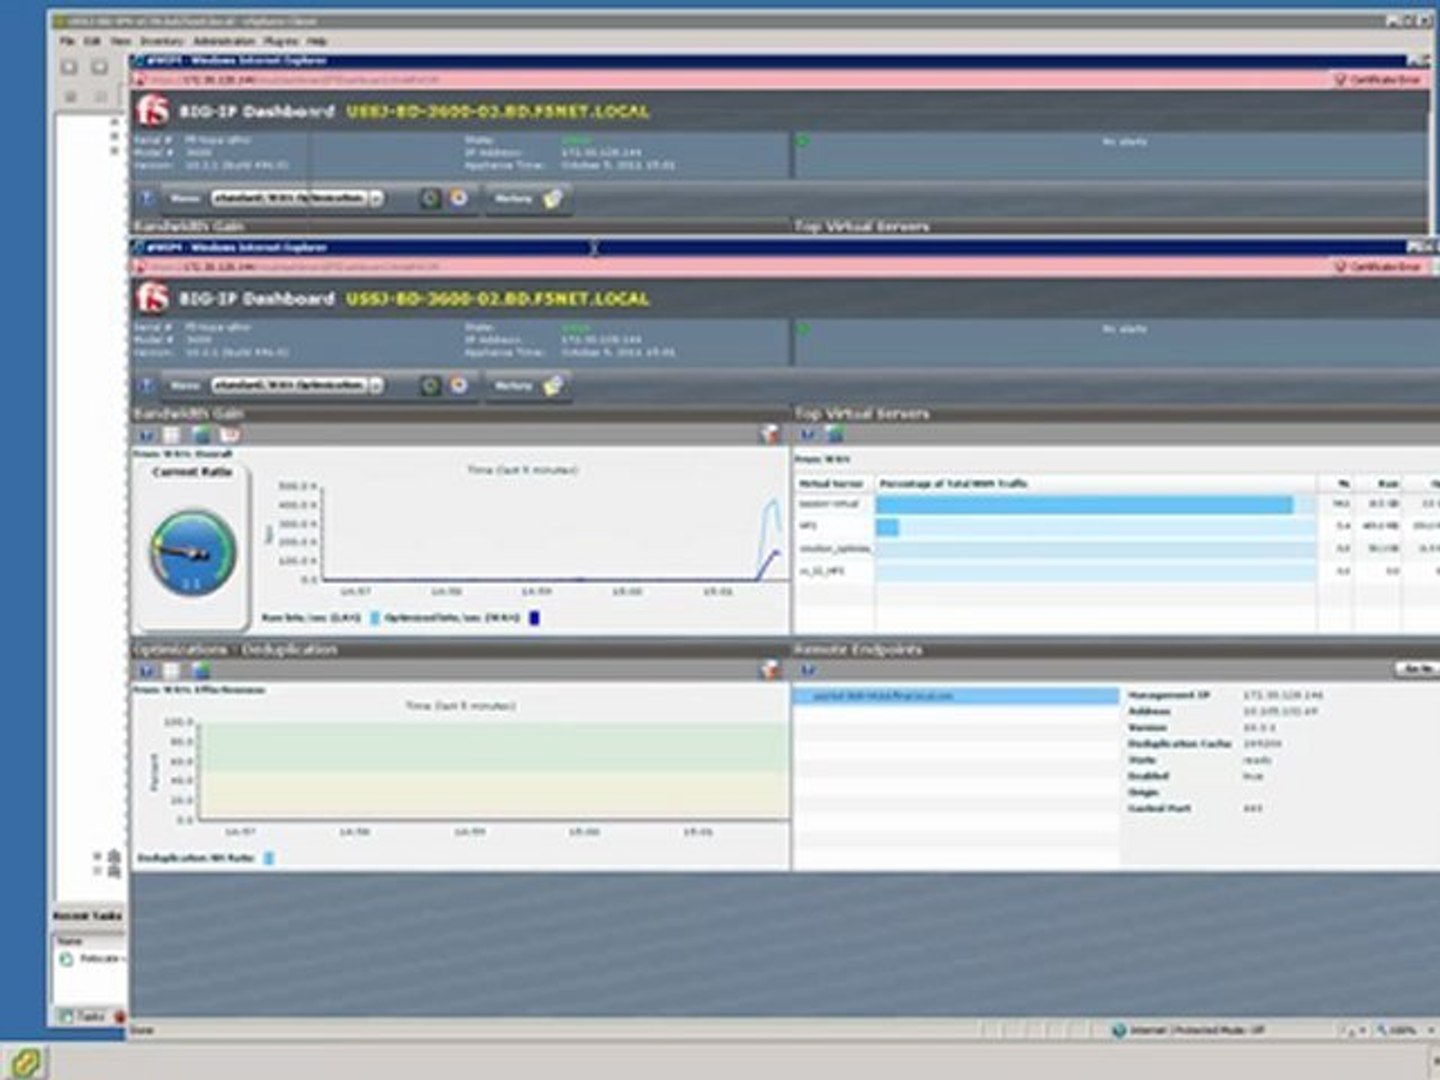The height and width of the screenshot is (1080, 1440).
Task: Click the Top Virtual Servers panel heading in front dashboard
Action: [862, 413]
